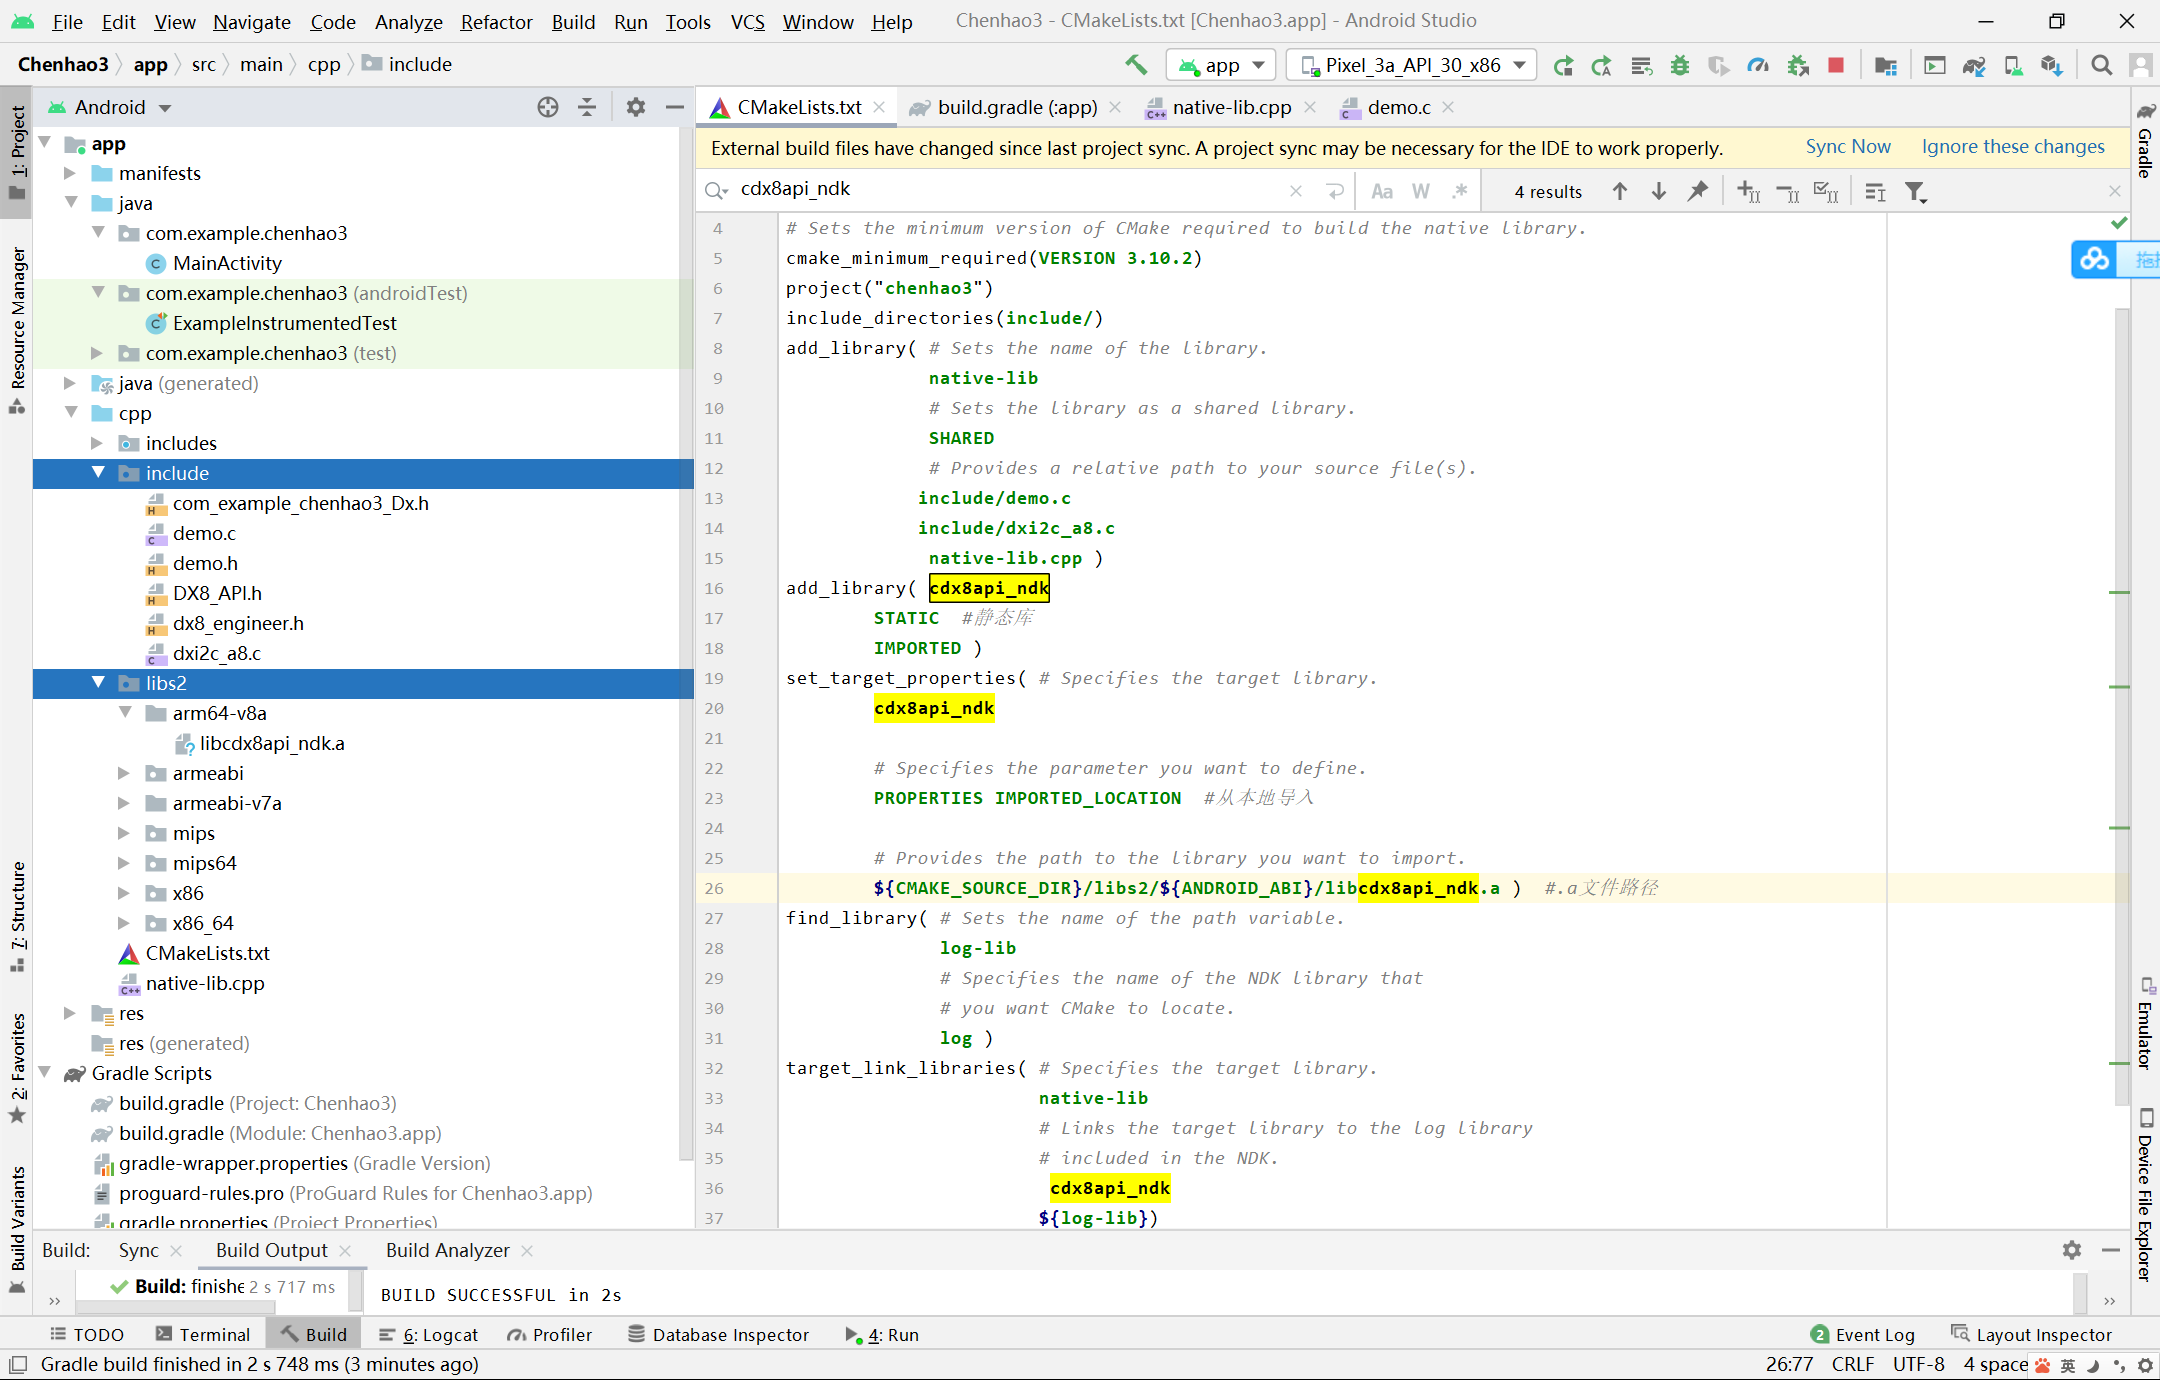Profile the app using the gauge icon
The height and width of the screenshot is (1380, 2160).
(1758, 64)
